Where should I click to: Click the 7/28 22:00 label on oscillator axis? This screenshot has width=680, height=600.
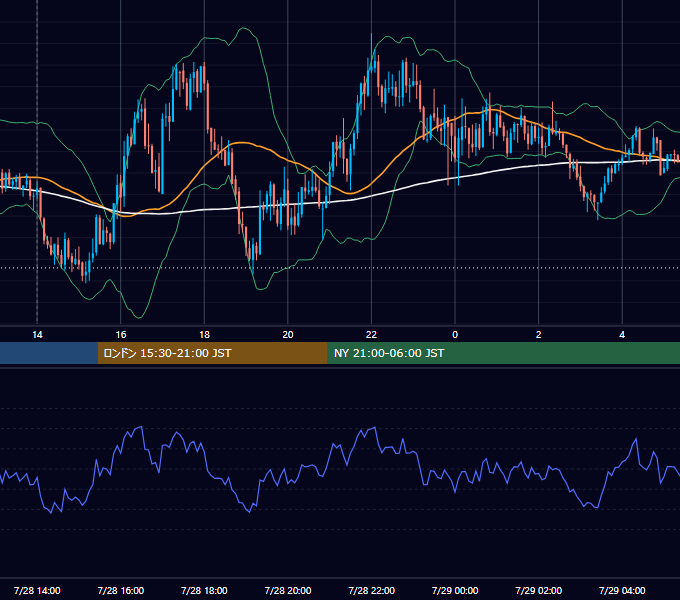click(x=371, y=590)
